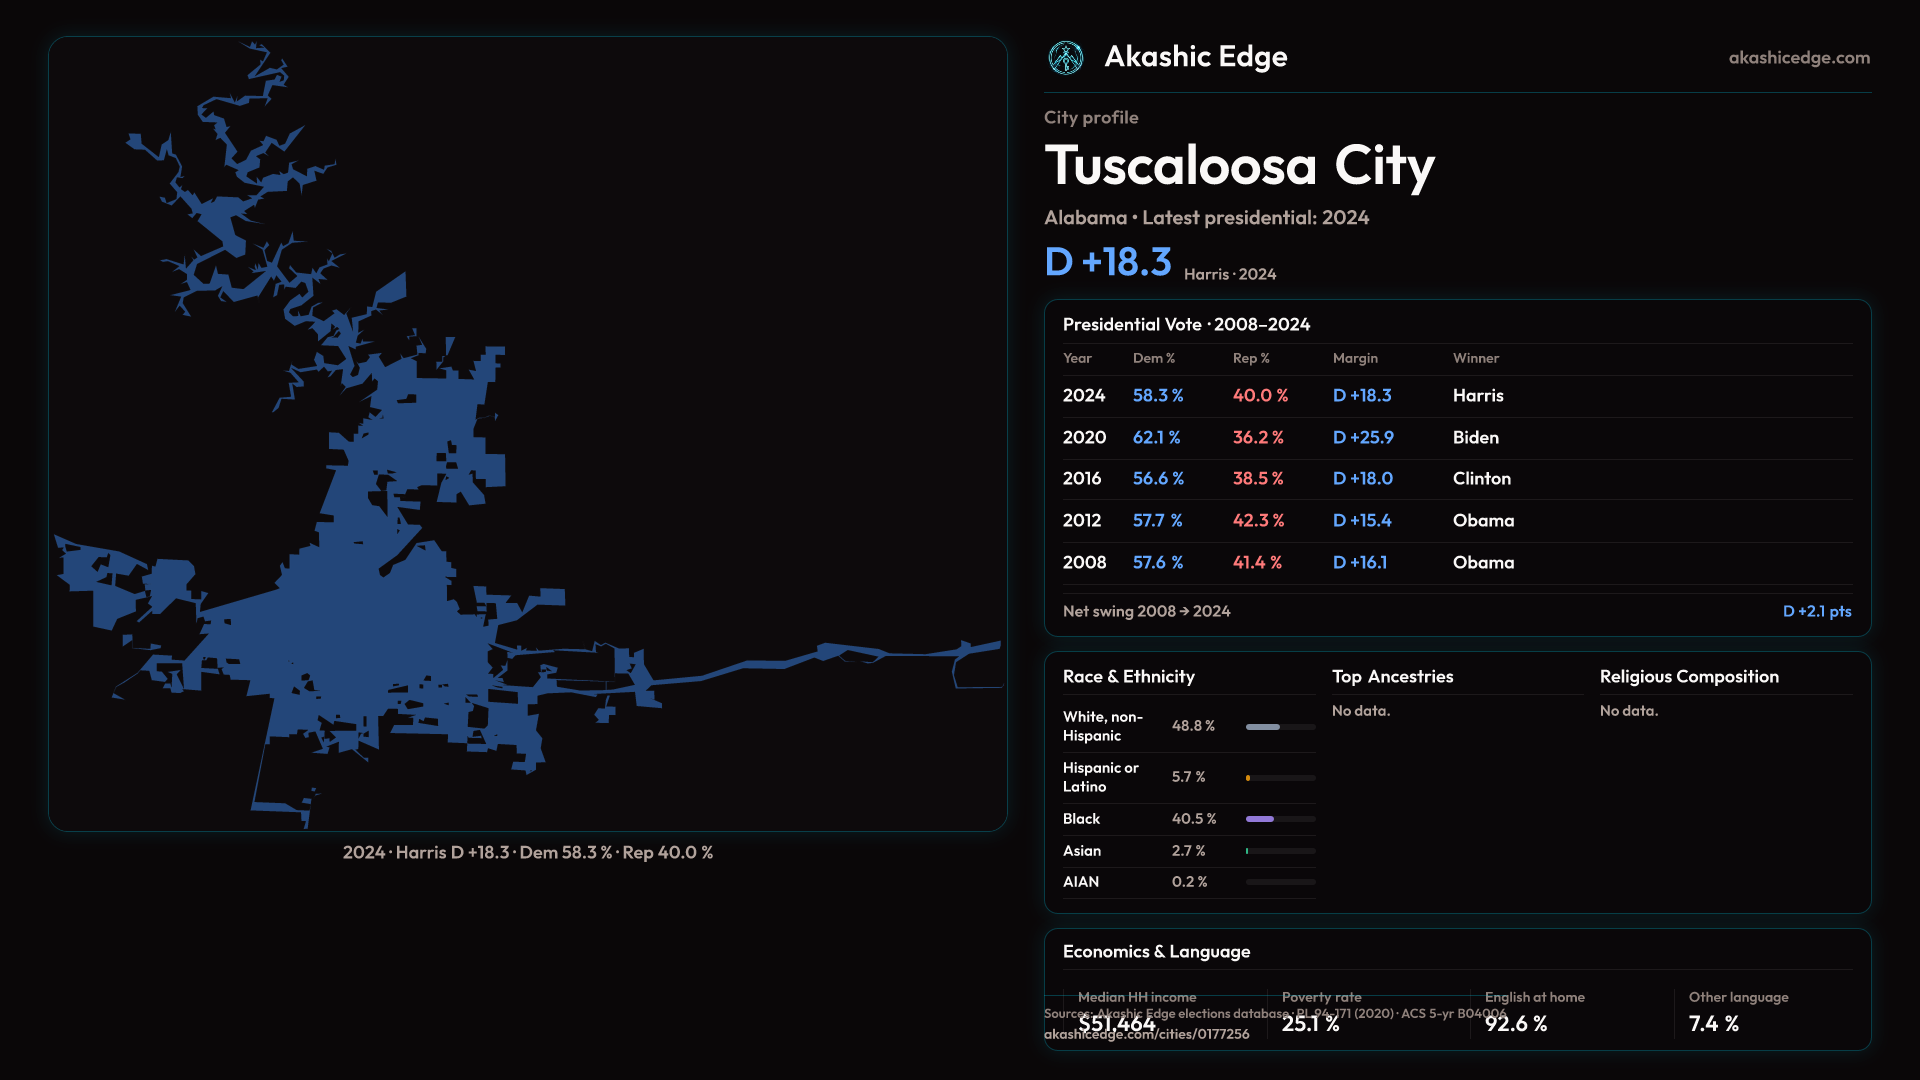Click the Dem % column header
Screen dimensions: 1920x1080
coord(1153,358)
